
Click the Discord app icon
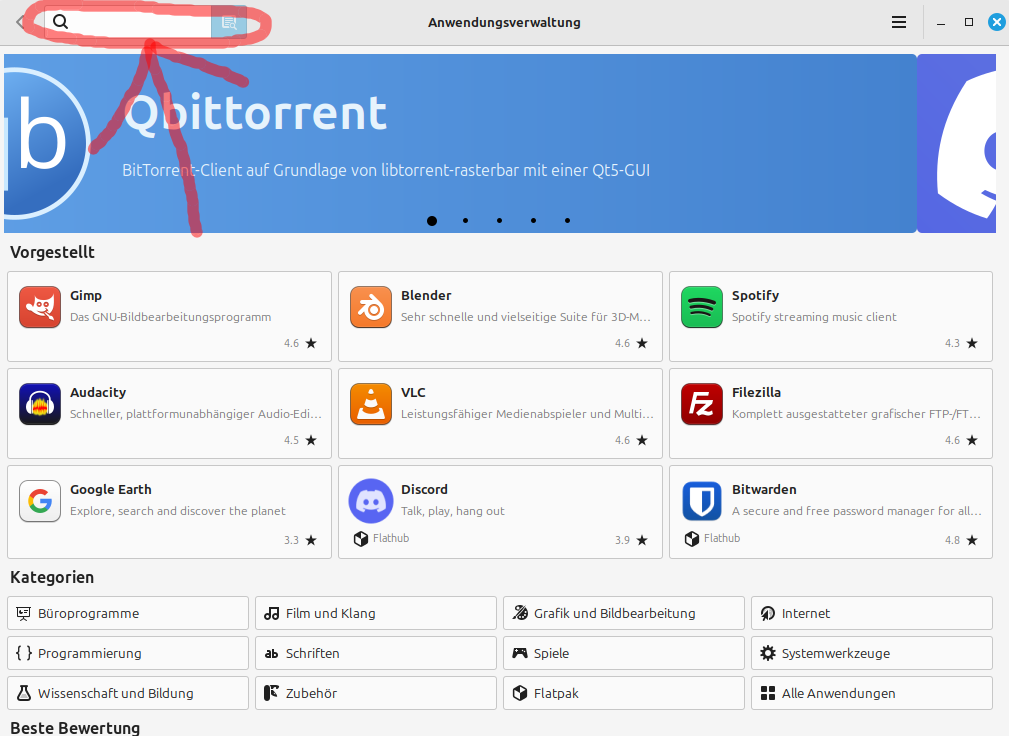pyautogui.click(x=371, y=501)
